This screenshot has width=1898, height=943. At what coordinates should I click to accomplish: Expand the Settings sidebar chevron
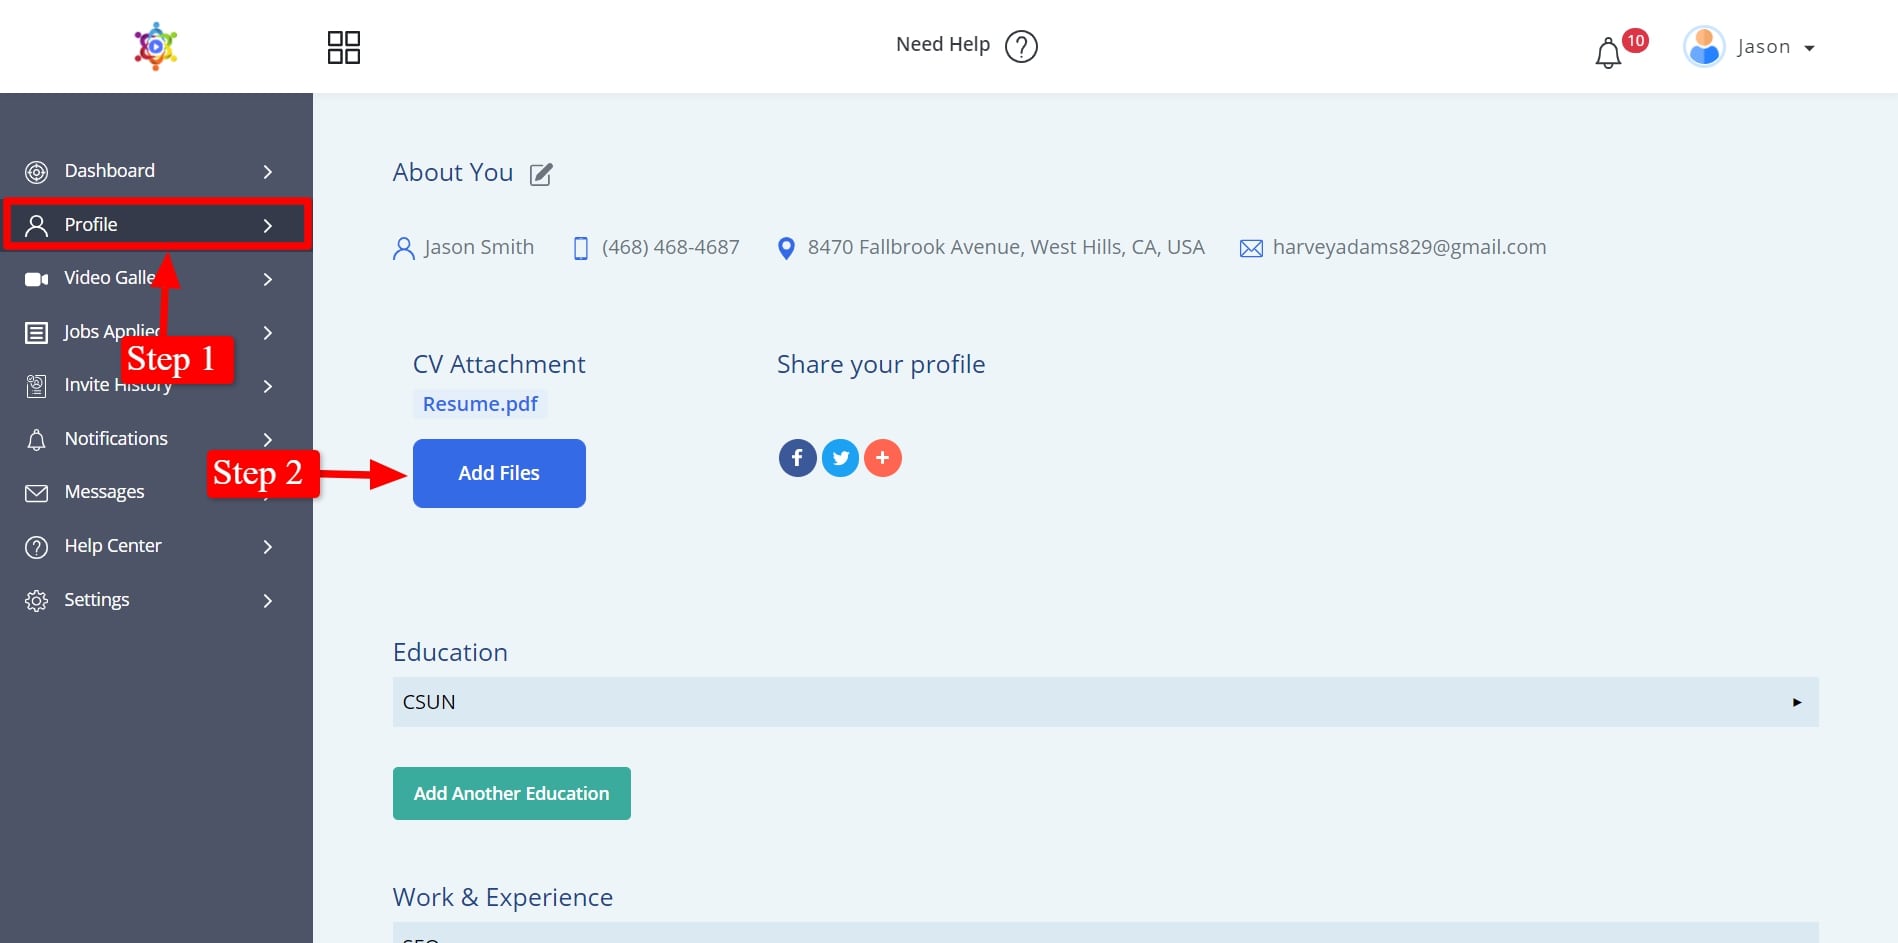[x=267, y=601]
